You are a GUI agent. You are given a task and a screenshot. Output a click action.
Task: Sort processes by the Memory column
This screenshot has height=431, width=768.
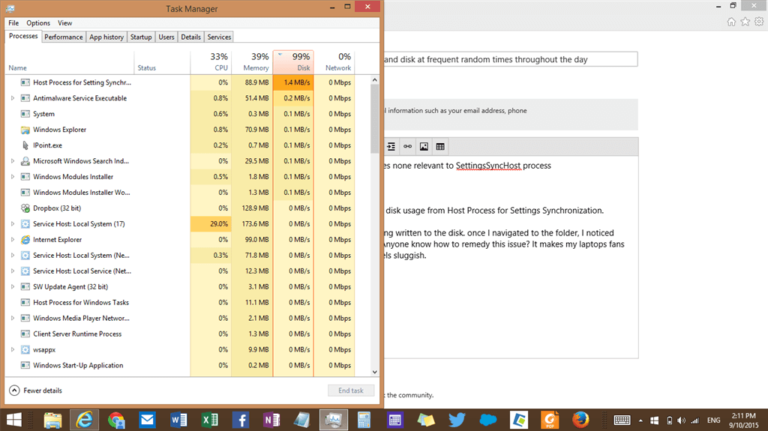[x=252, y=62]
